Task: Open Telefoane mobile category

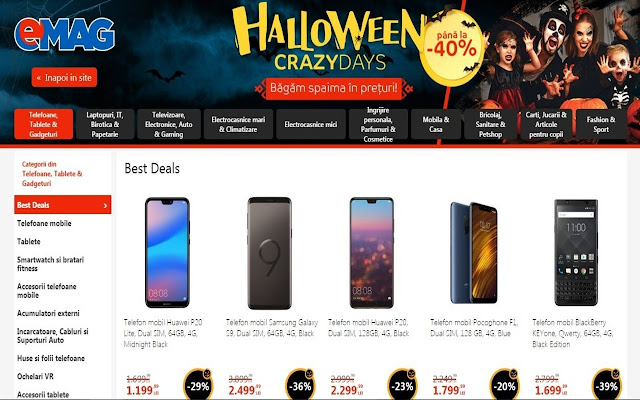Action: point(44,223)
